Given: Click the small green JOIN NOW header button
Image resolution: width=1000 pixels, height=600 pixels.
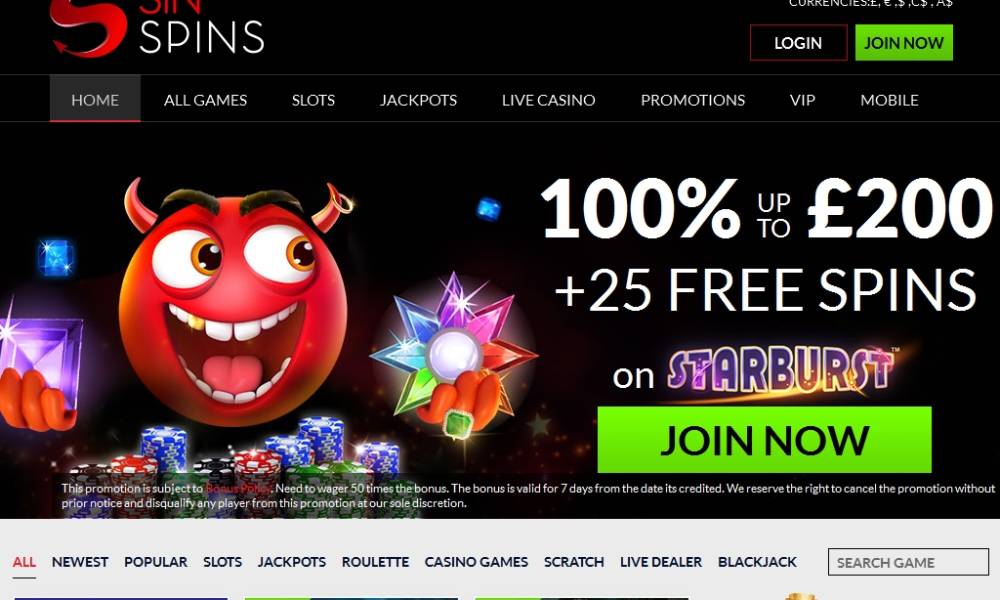Looking at the screenshot, I should 904,43.
